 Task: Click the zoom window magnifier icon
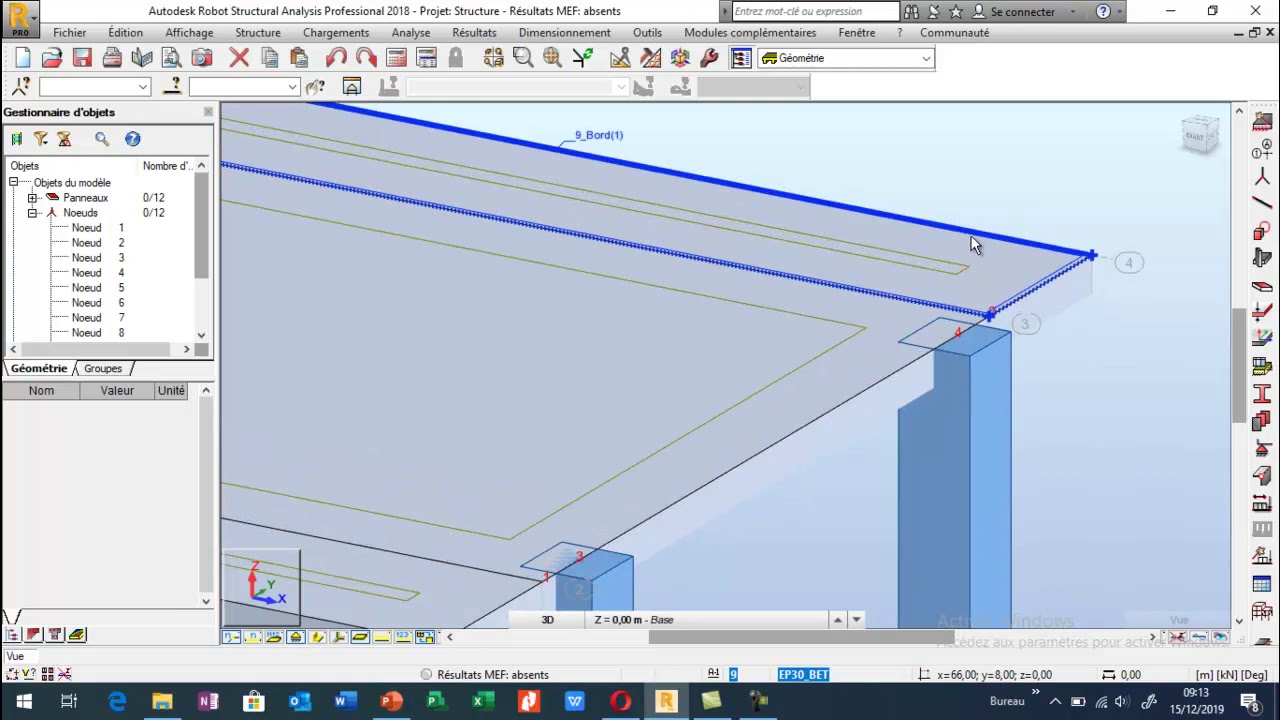click(523, 58)
